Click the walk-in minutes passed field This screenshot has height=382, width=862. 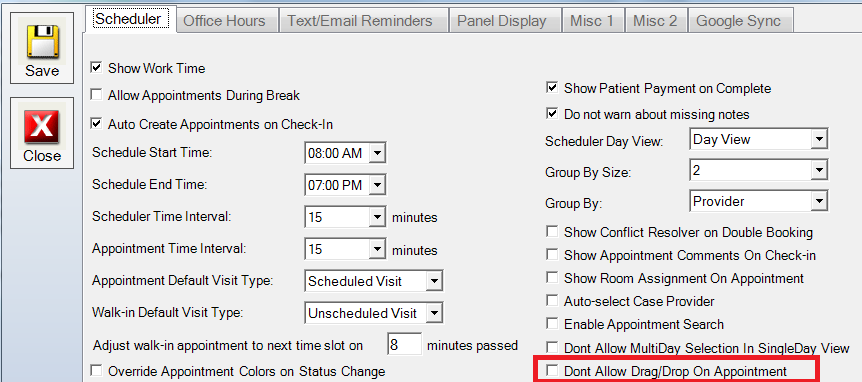[405, 345]
